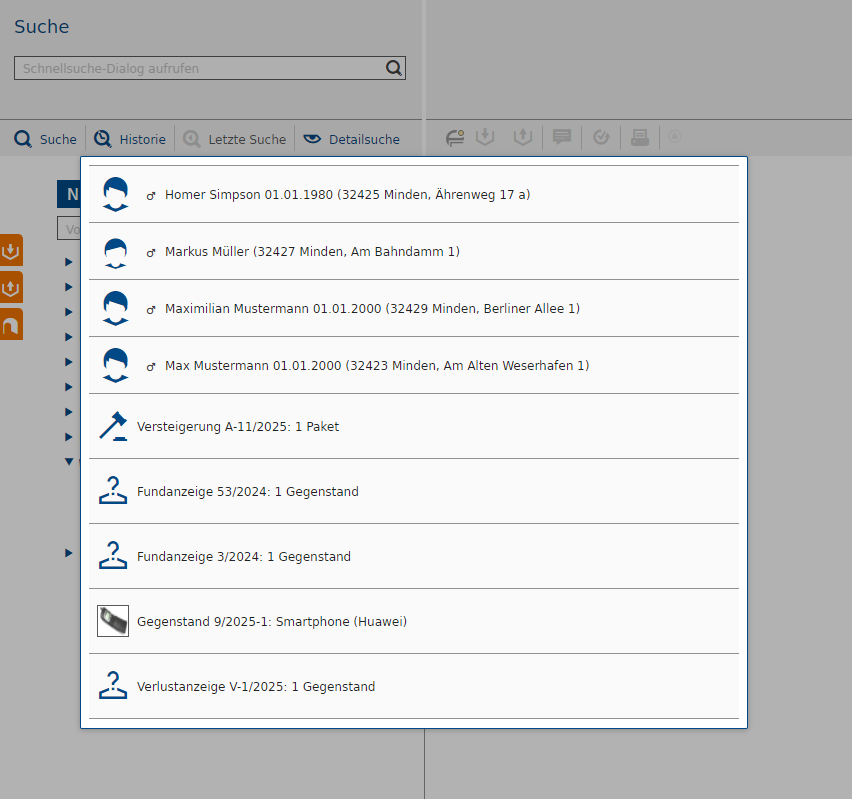Click the magnifier icon in the Schnellsuche field
Viewport: 852px width, 799px height.
(394, 68)
